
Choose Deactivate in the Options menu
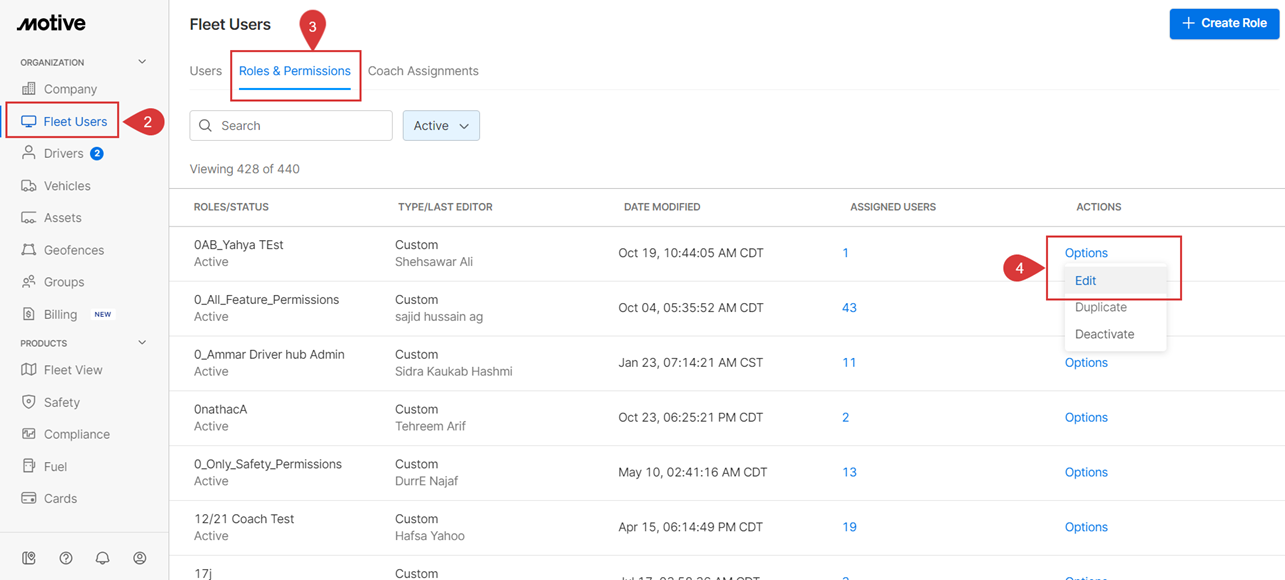pyautogui.click(x=1104, y=334)
